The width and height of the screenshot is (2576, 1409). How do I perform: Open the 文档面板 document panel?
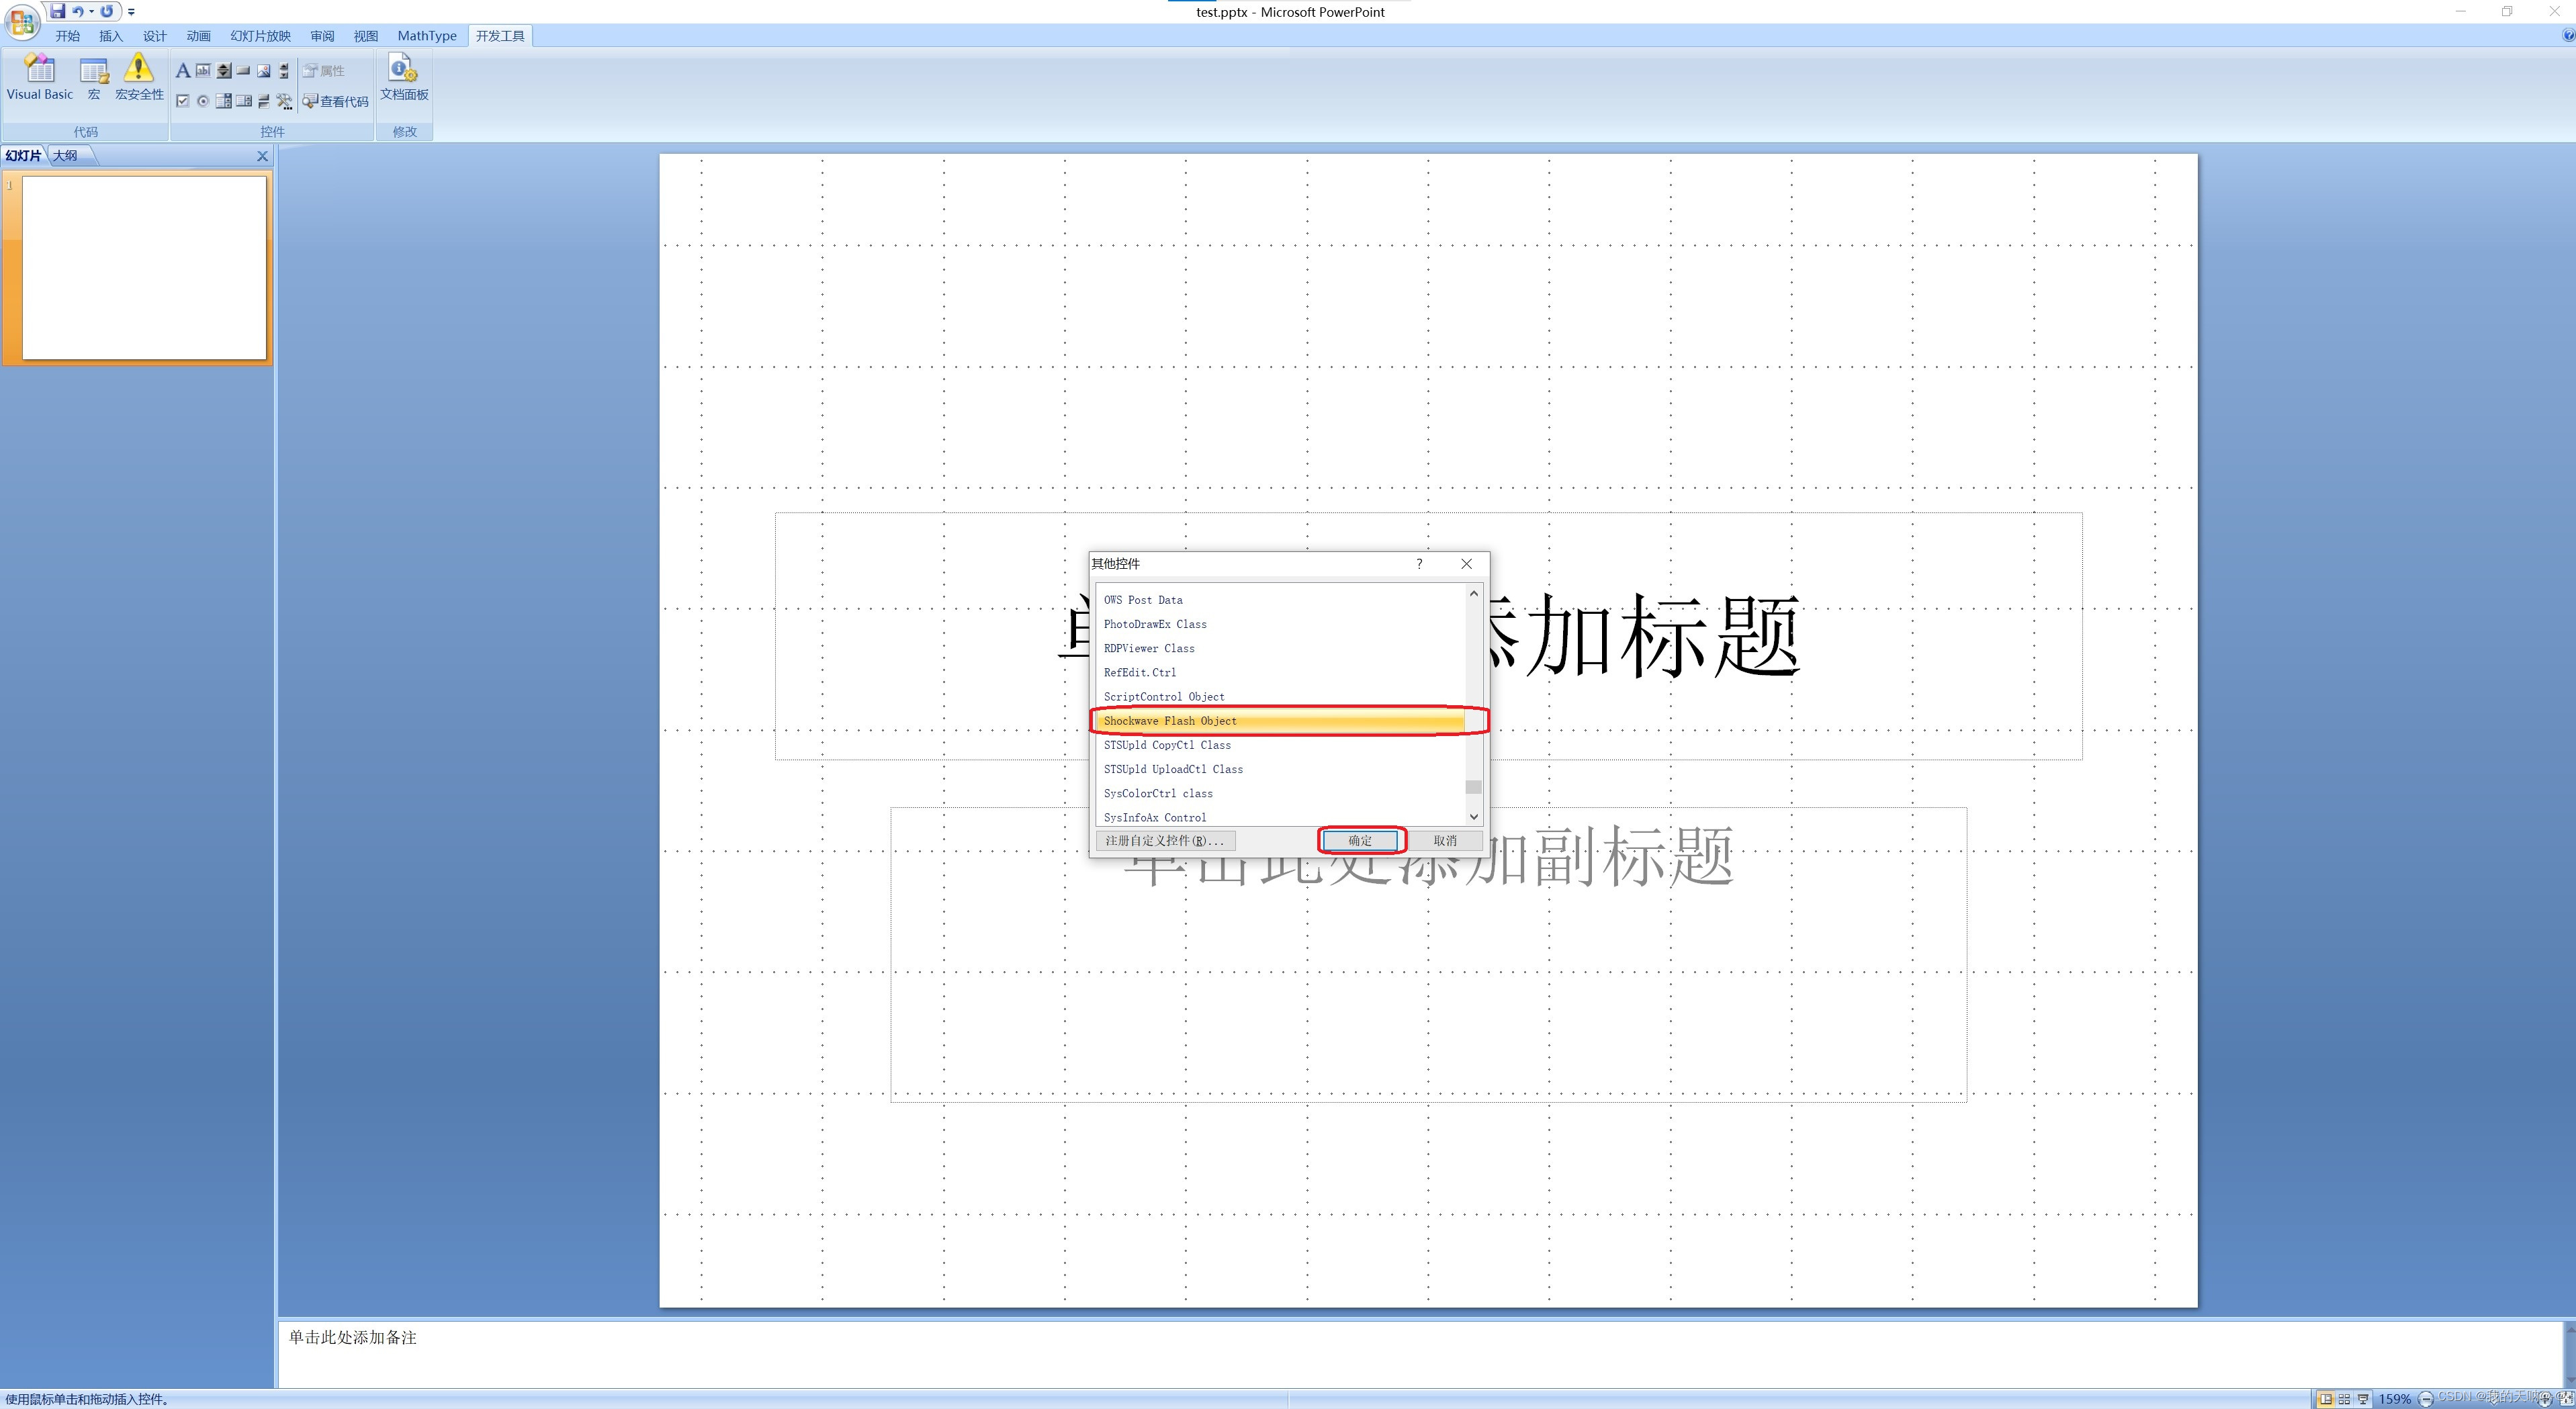404,77
